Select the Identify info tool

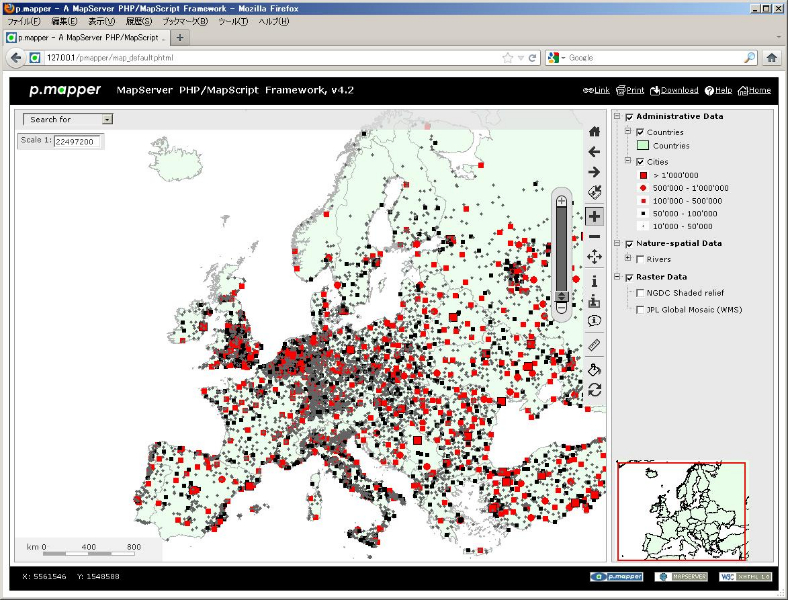tap(594, 281)
